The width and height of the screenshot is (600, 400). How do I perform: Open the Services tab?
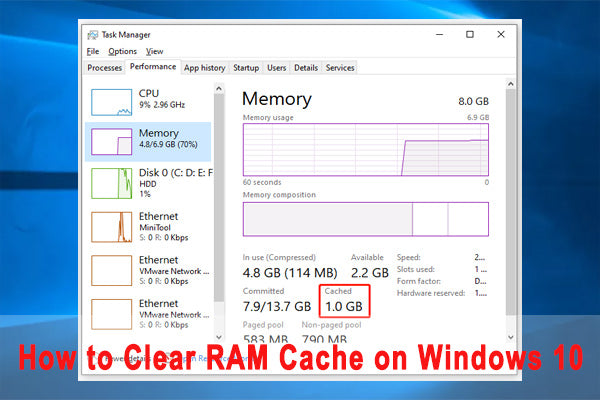coord(340,68)
